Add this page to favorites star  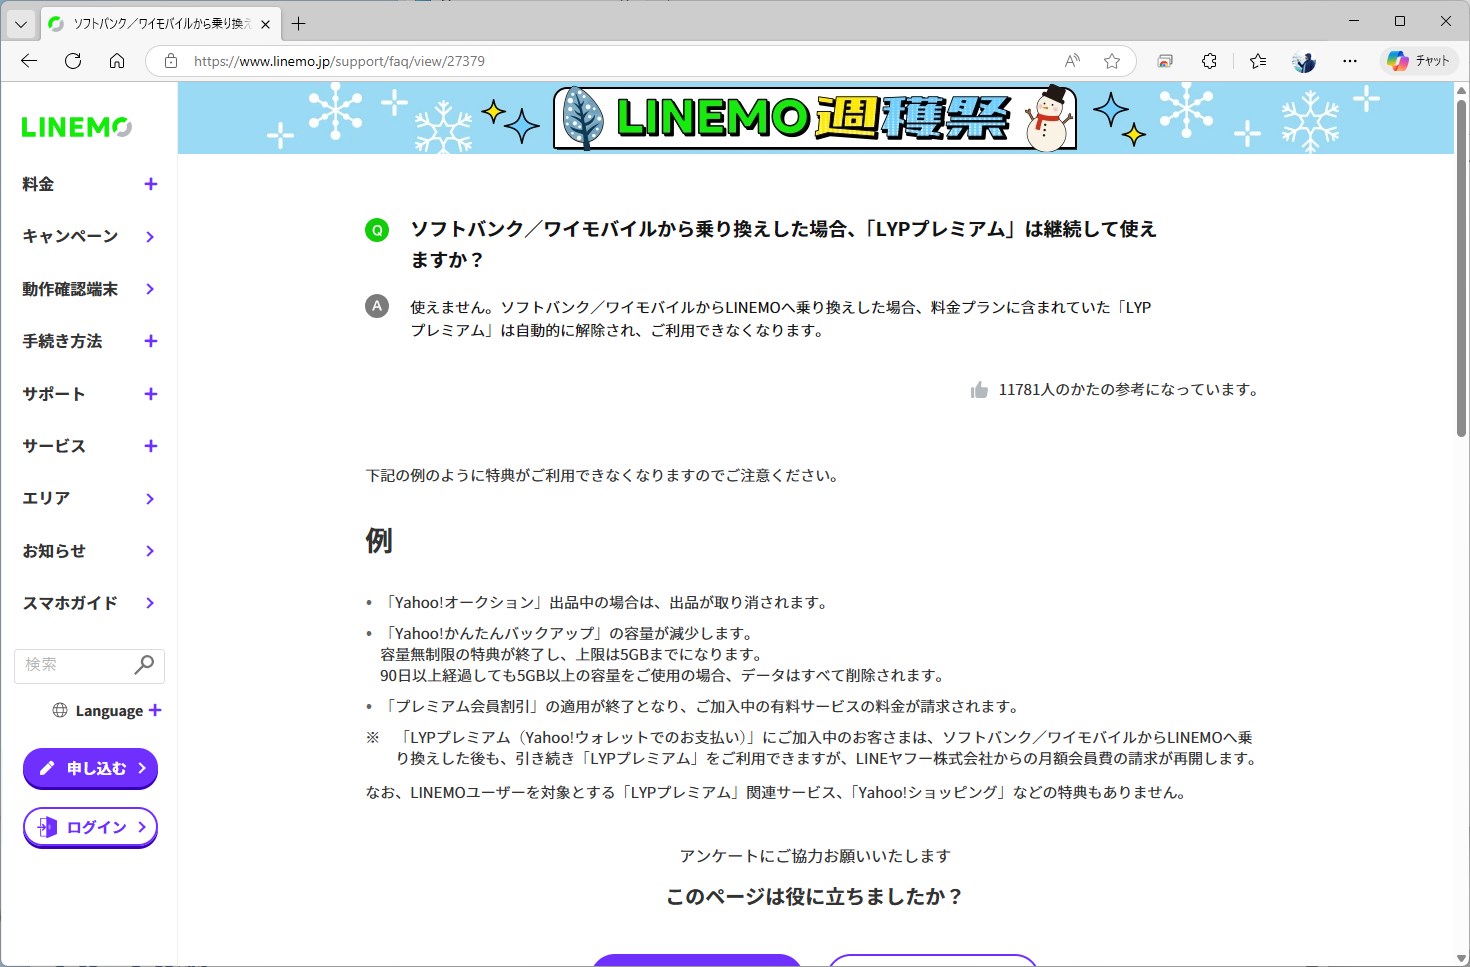pos(1112,61)
